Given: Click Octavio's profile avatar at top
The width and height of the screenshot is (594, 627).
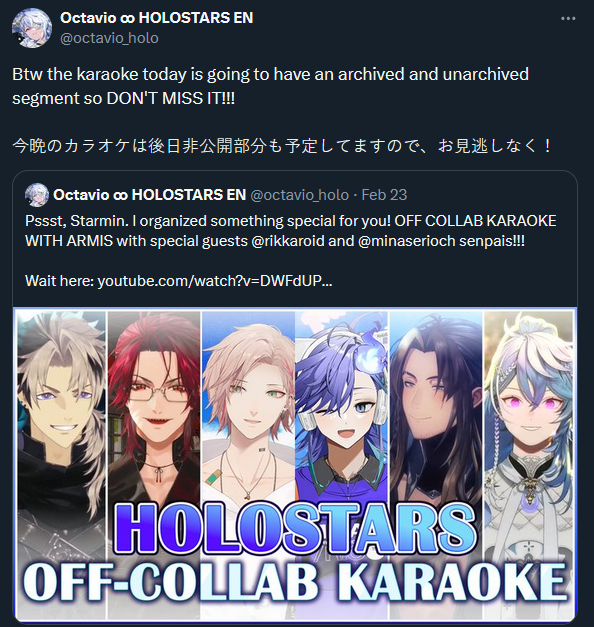Looking at the screenshot, I should pyautogui.click(x=32, y=28).
